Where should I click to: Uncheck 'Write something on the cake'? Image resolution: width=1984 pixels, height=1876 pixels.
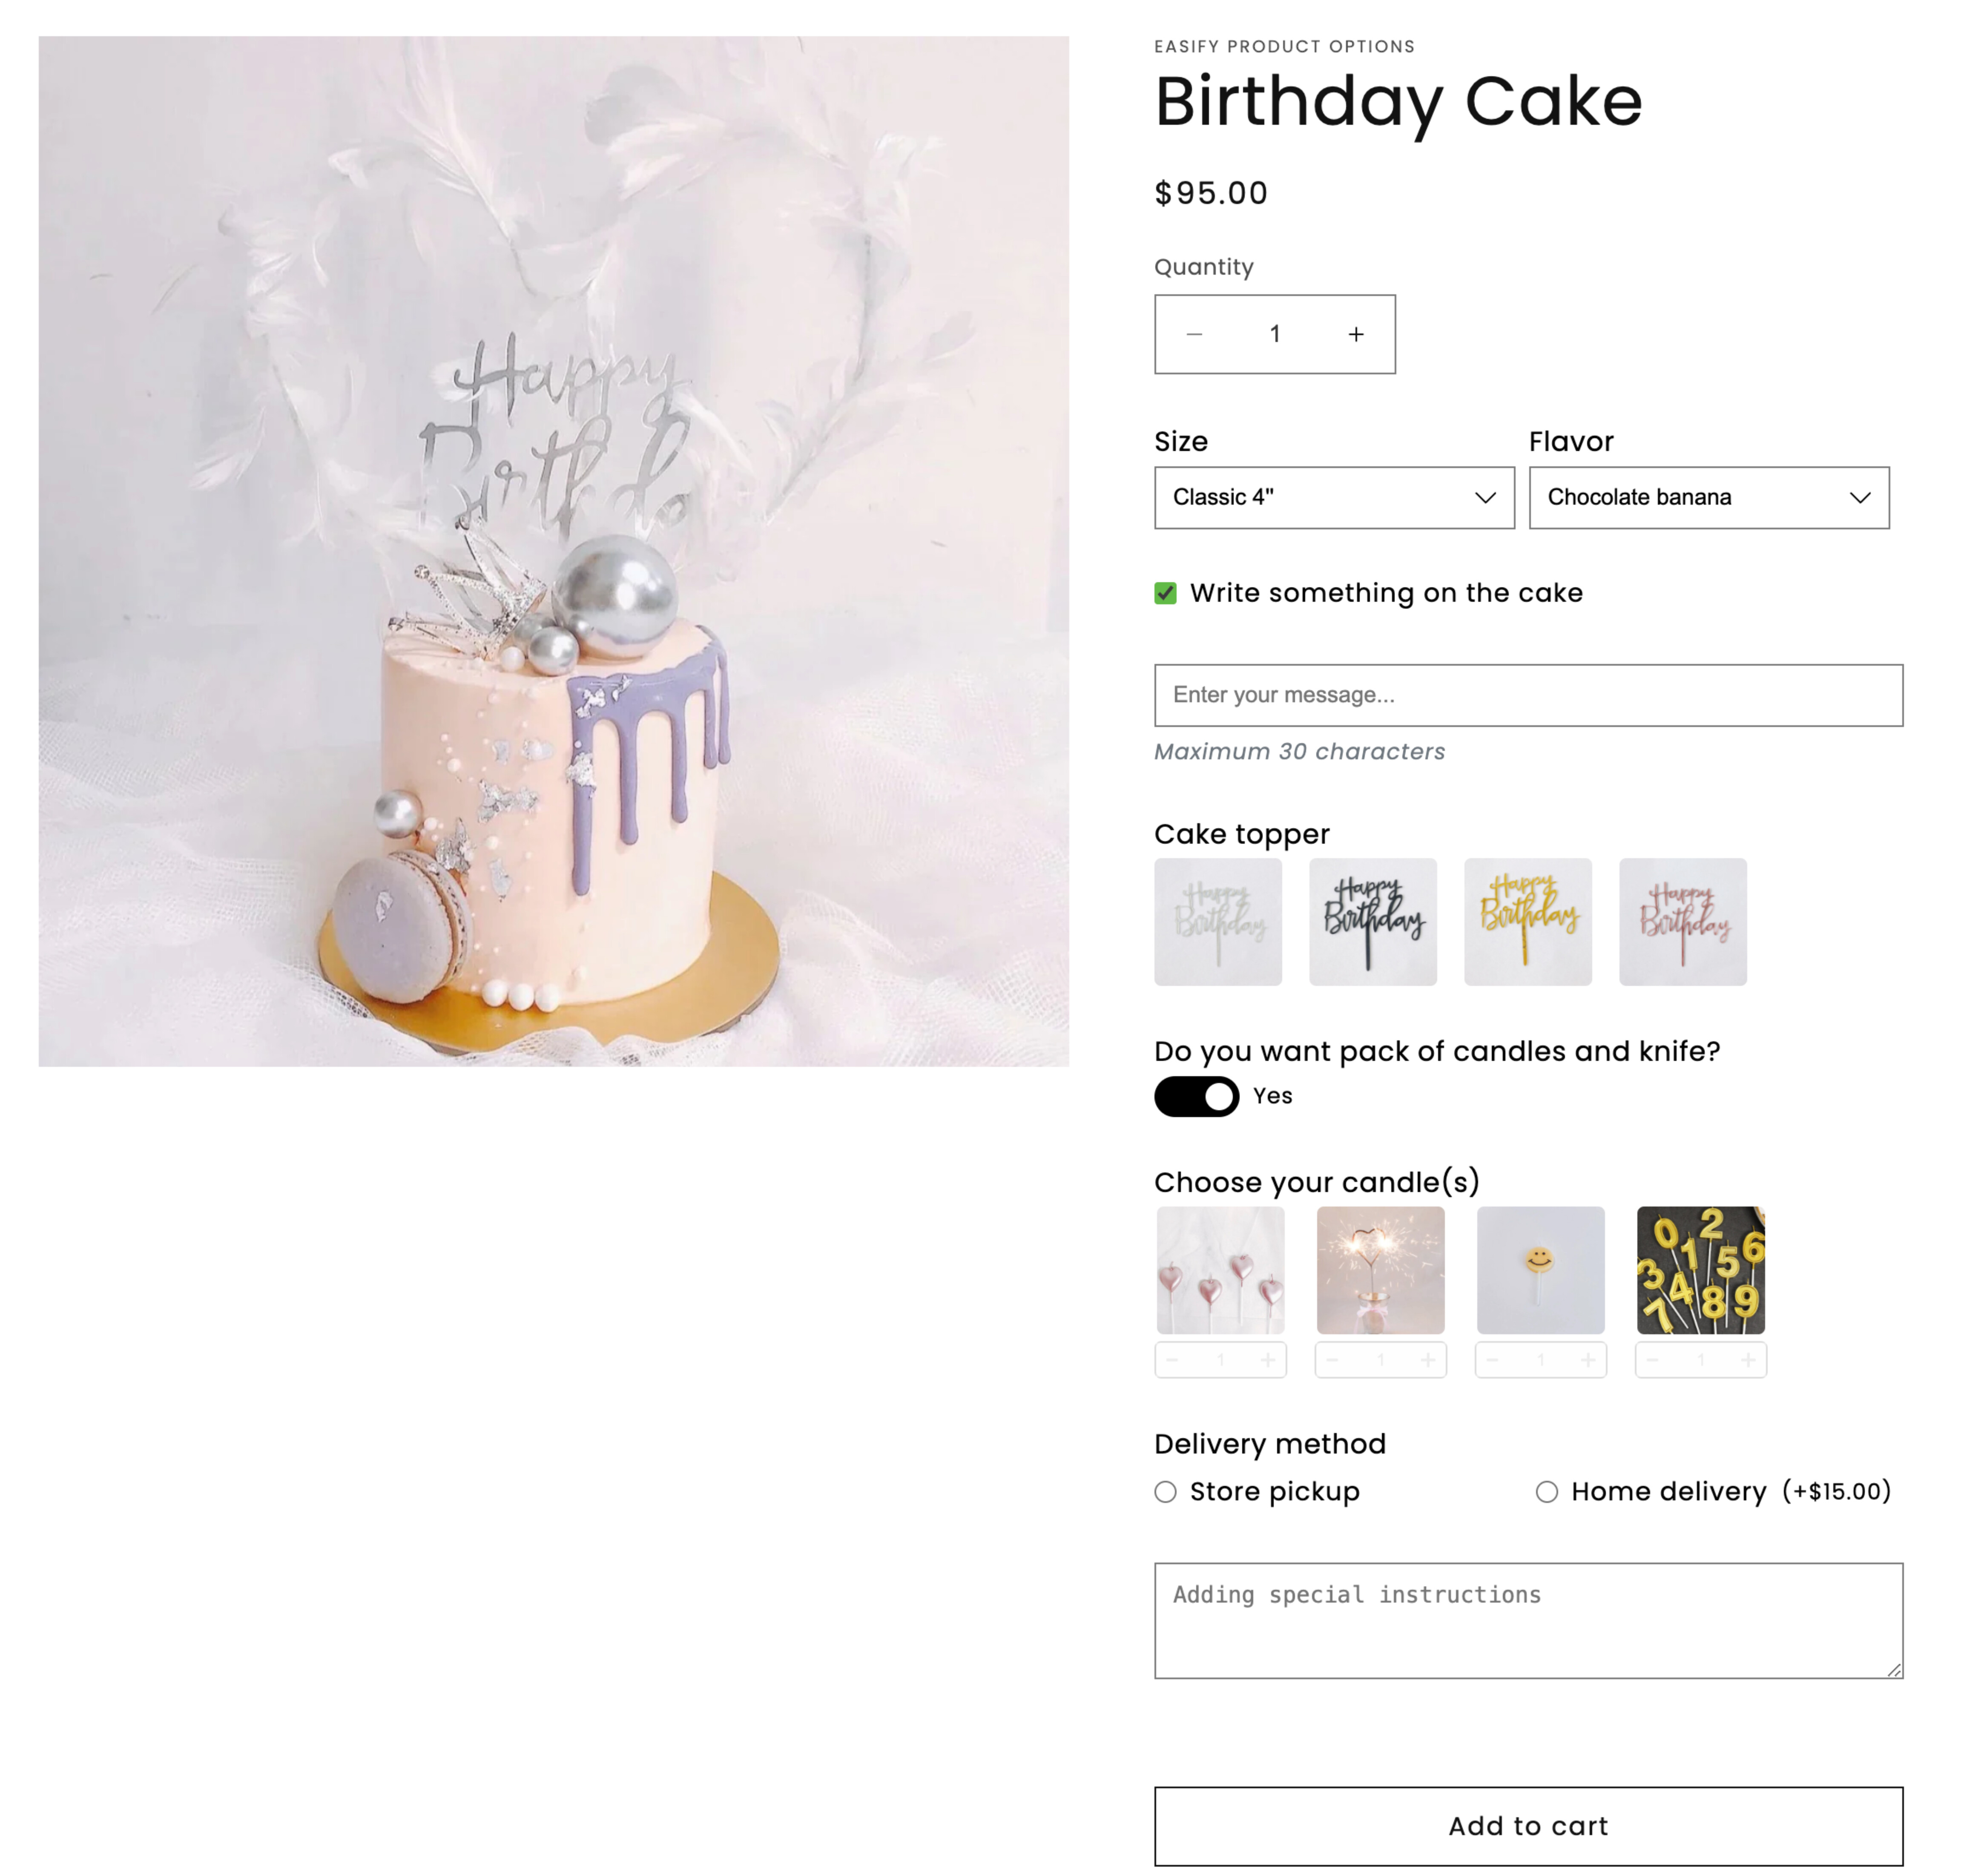(1165, 593)
